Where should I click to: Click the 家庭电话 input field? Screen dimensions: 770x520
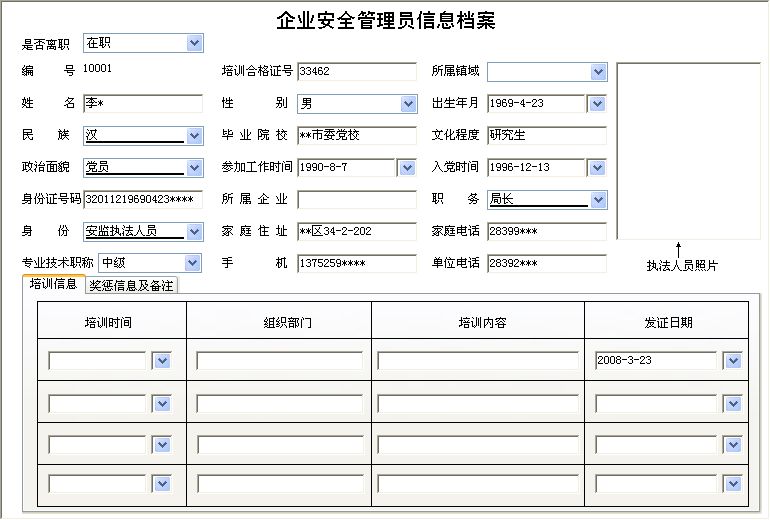point(547,231)
